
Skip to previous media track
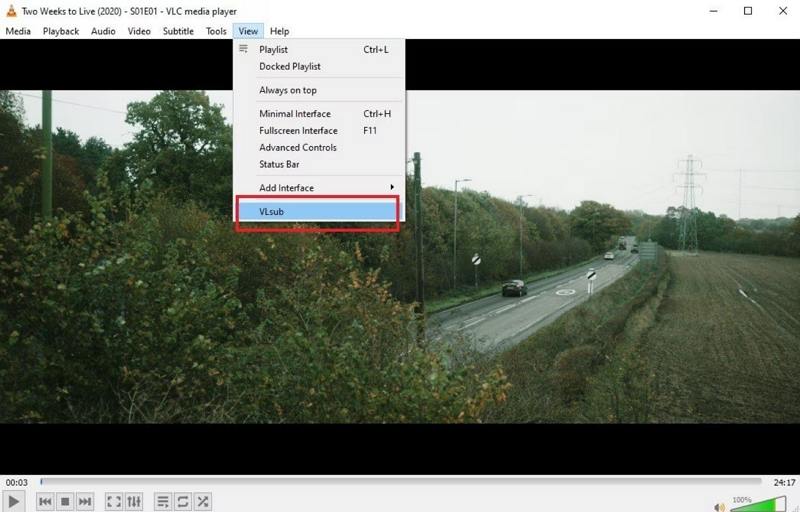pyautogui.click(x=45, y=502)
